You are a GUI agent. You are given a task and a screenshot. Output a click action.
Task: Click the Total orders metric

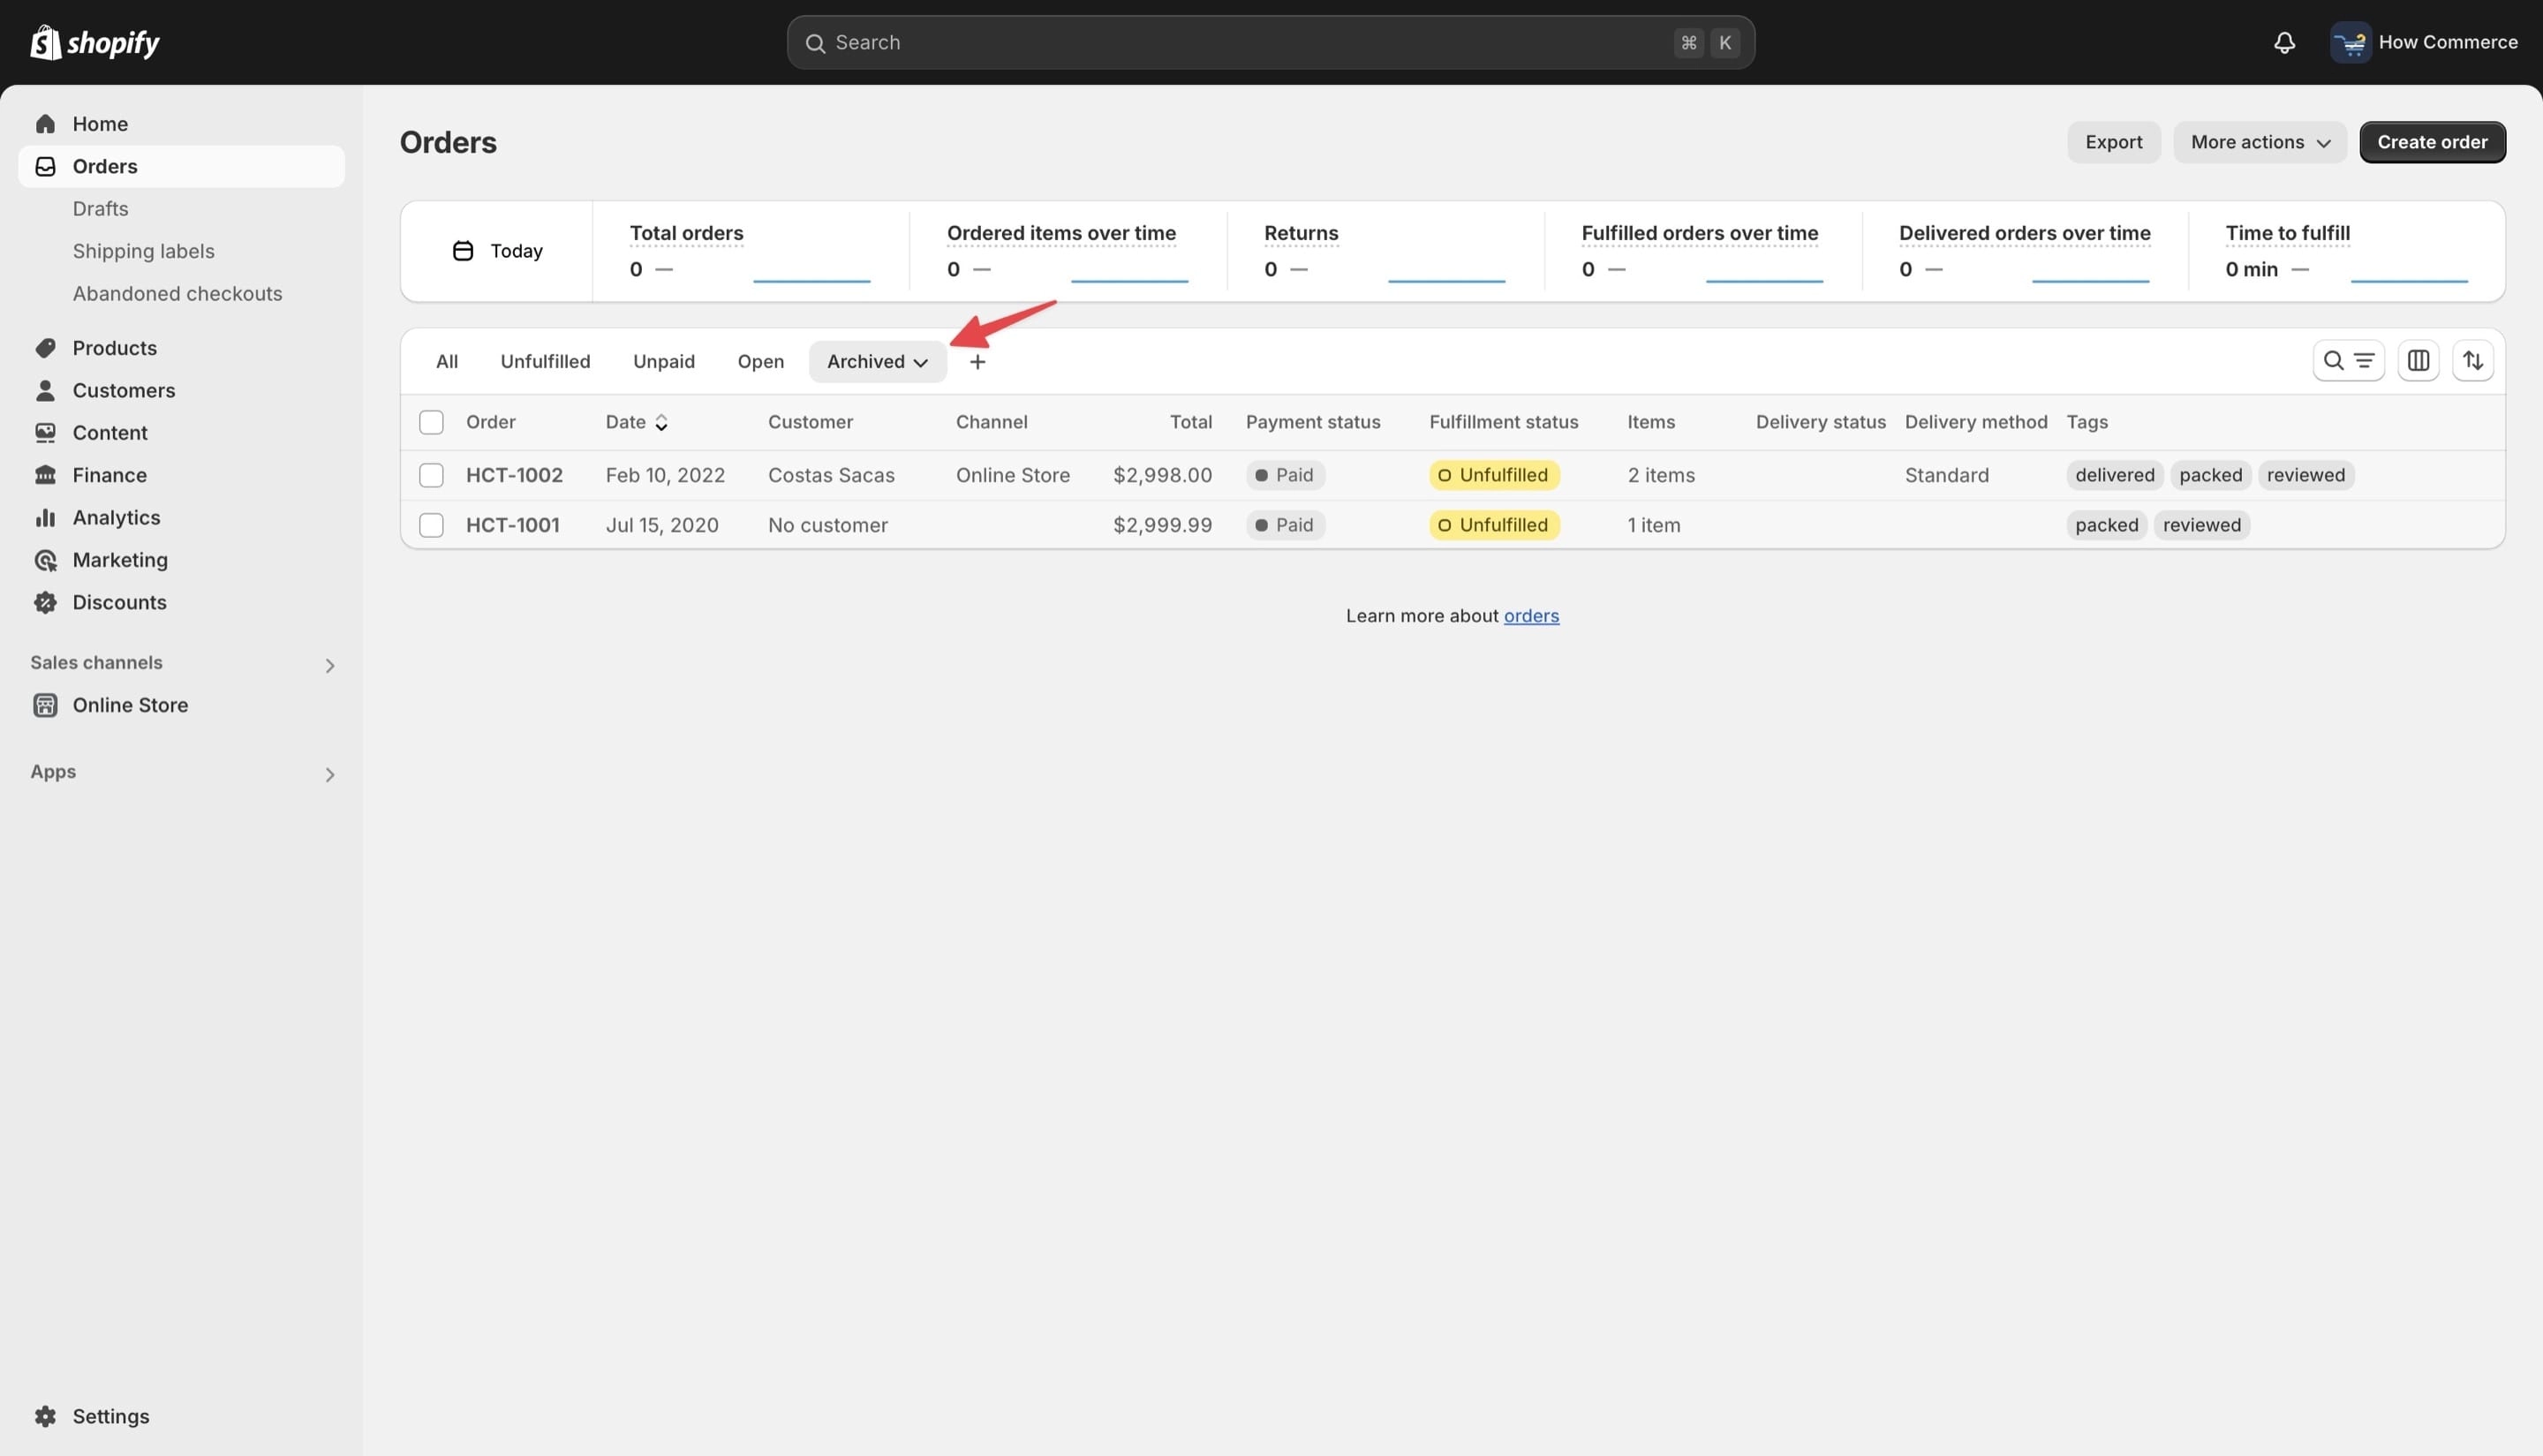click(x=686, y=233)
